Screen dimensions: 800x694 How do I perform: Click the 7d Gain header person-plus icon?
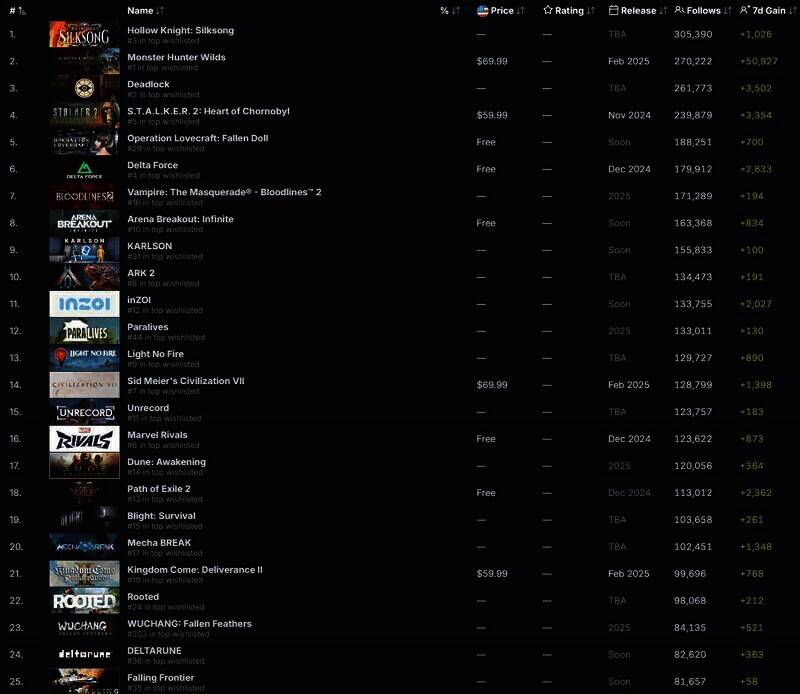pos(744,10)
